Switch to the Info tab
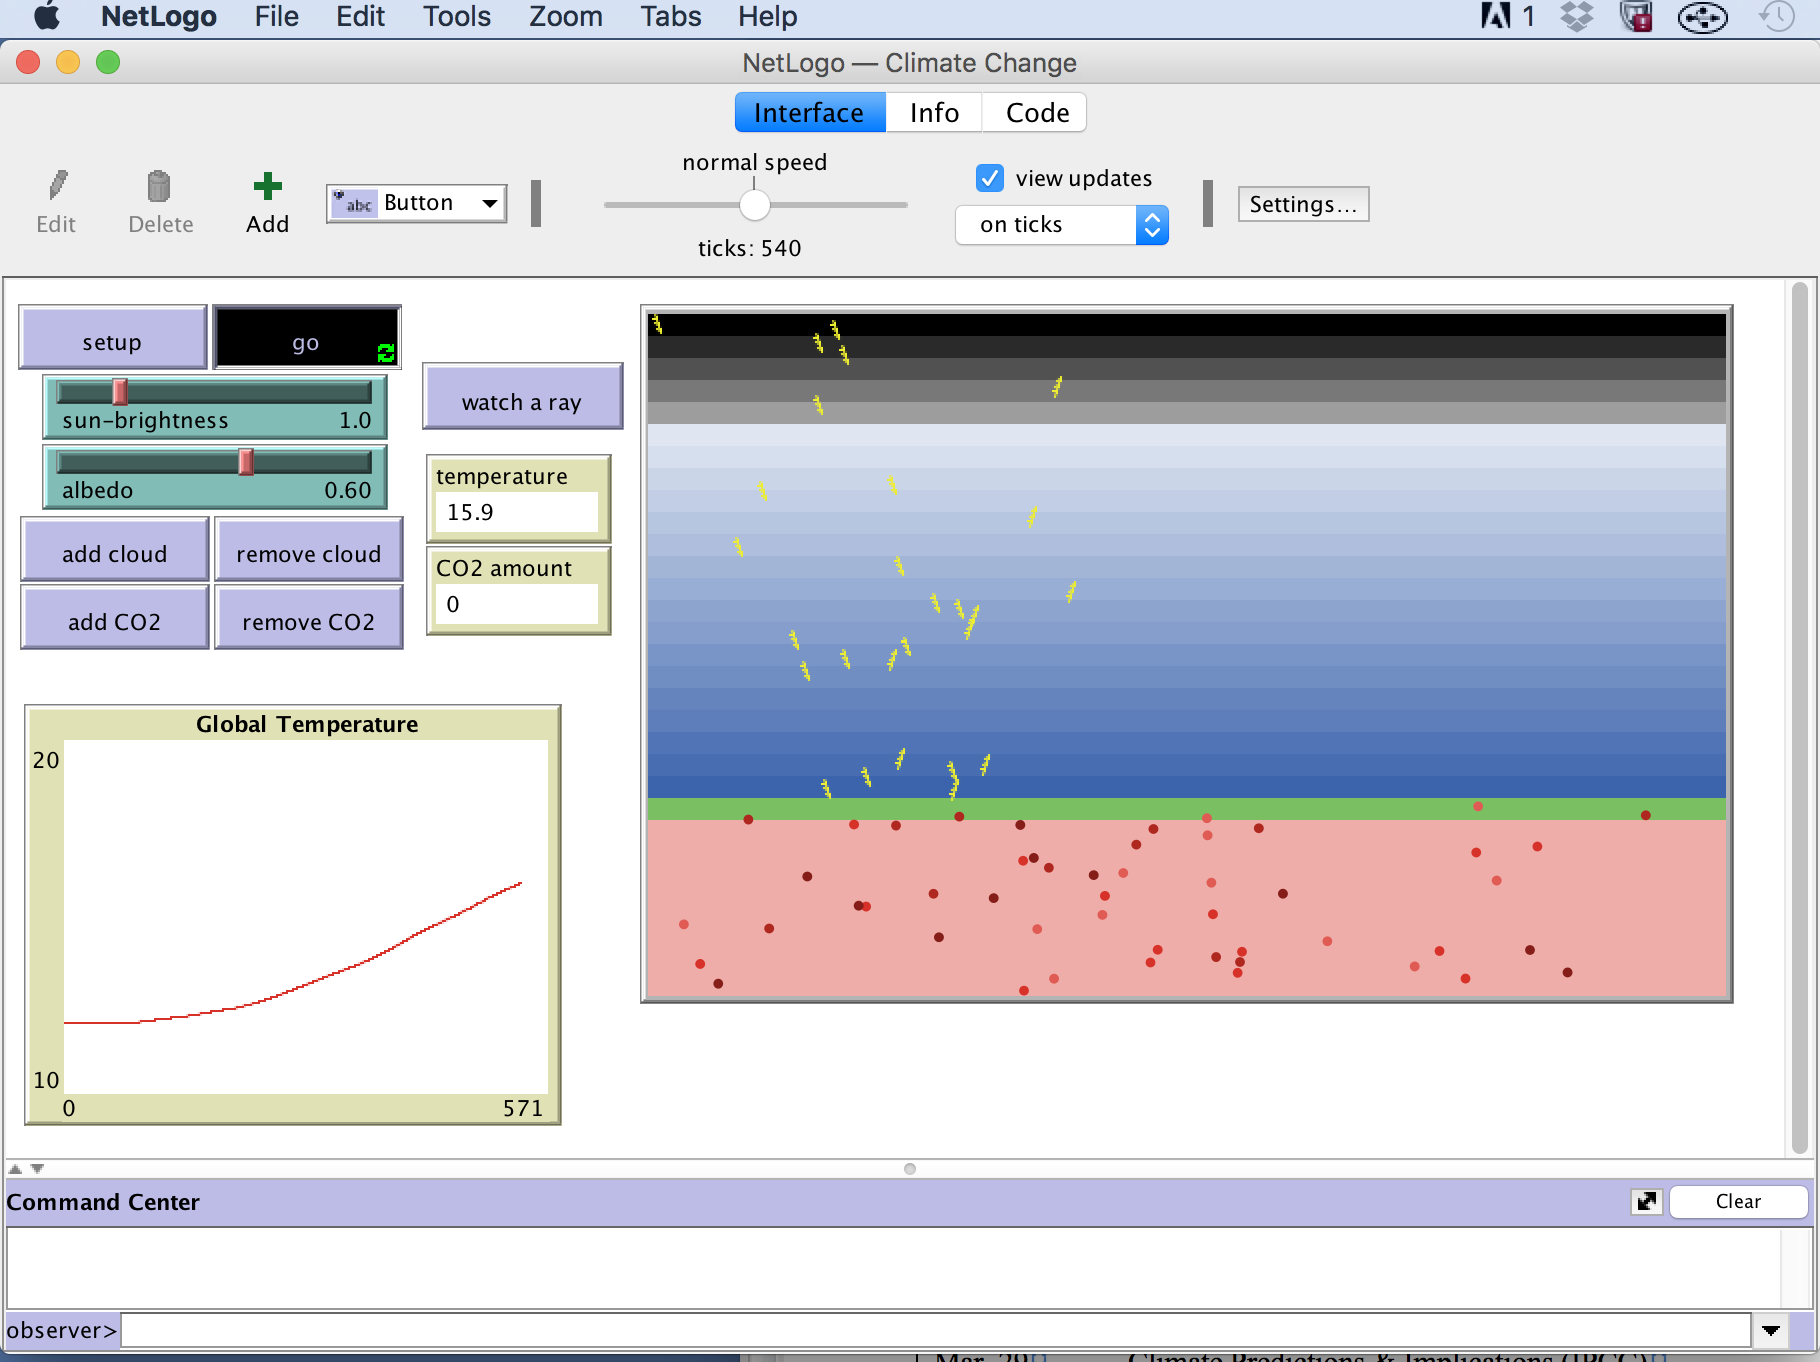This screenshot has width=1820, height=1362. click(934, 113)
